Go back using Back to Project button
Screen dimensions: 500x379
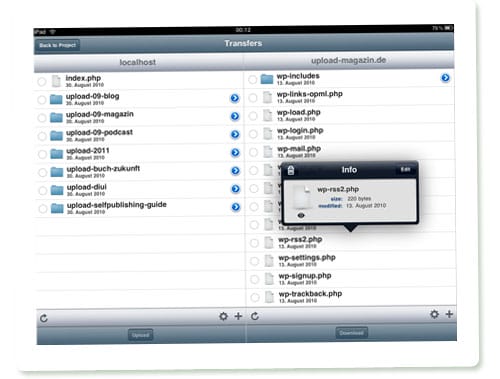57,45
